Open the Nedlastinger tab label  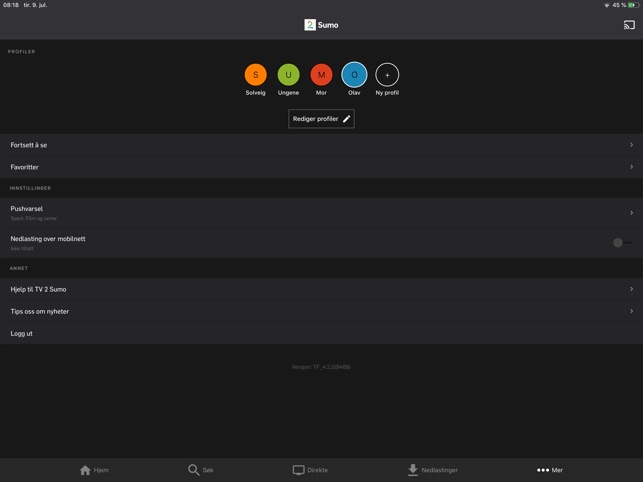point(440,470)
